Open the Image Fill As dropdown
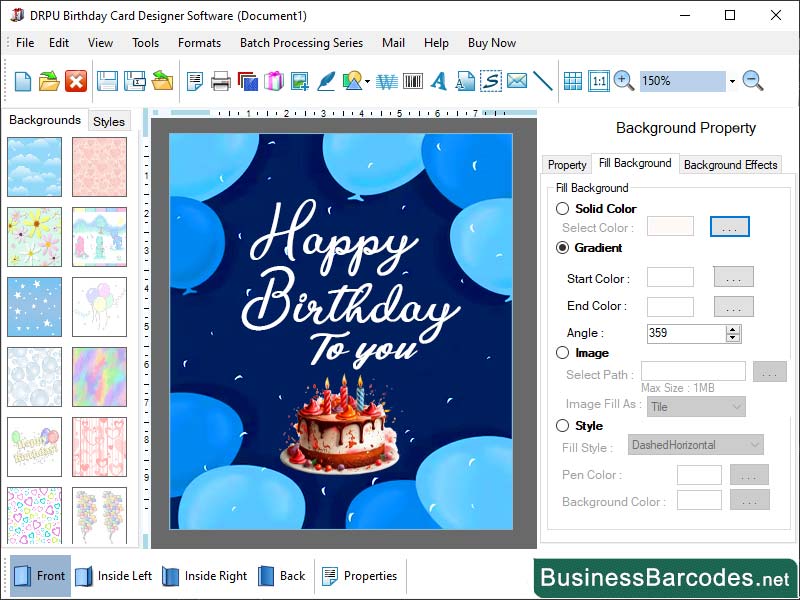 coord(696,406)
